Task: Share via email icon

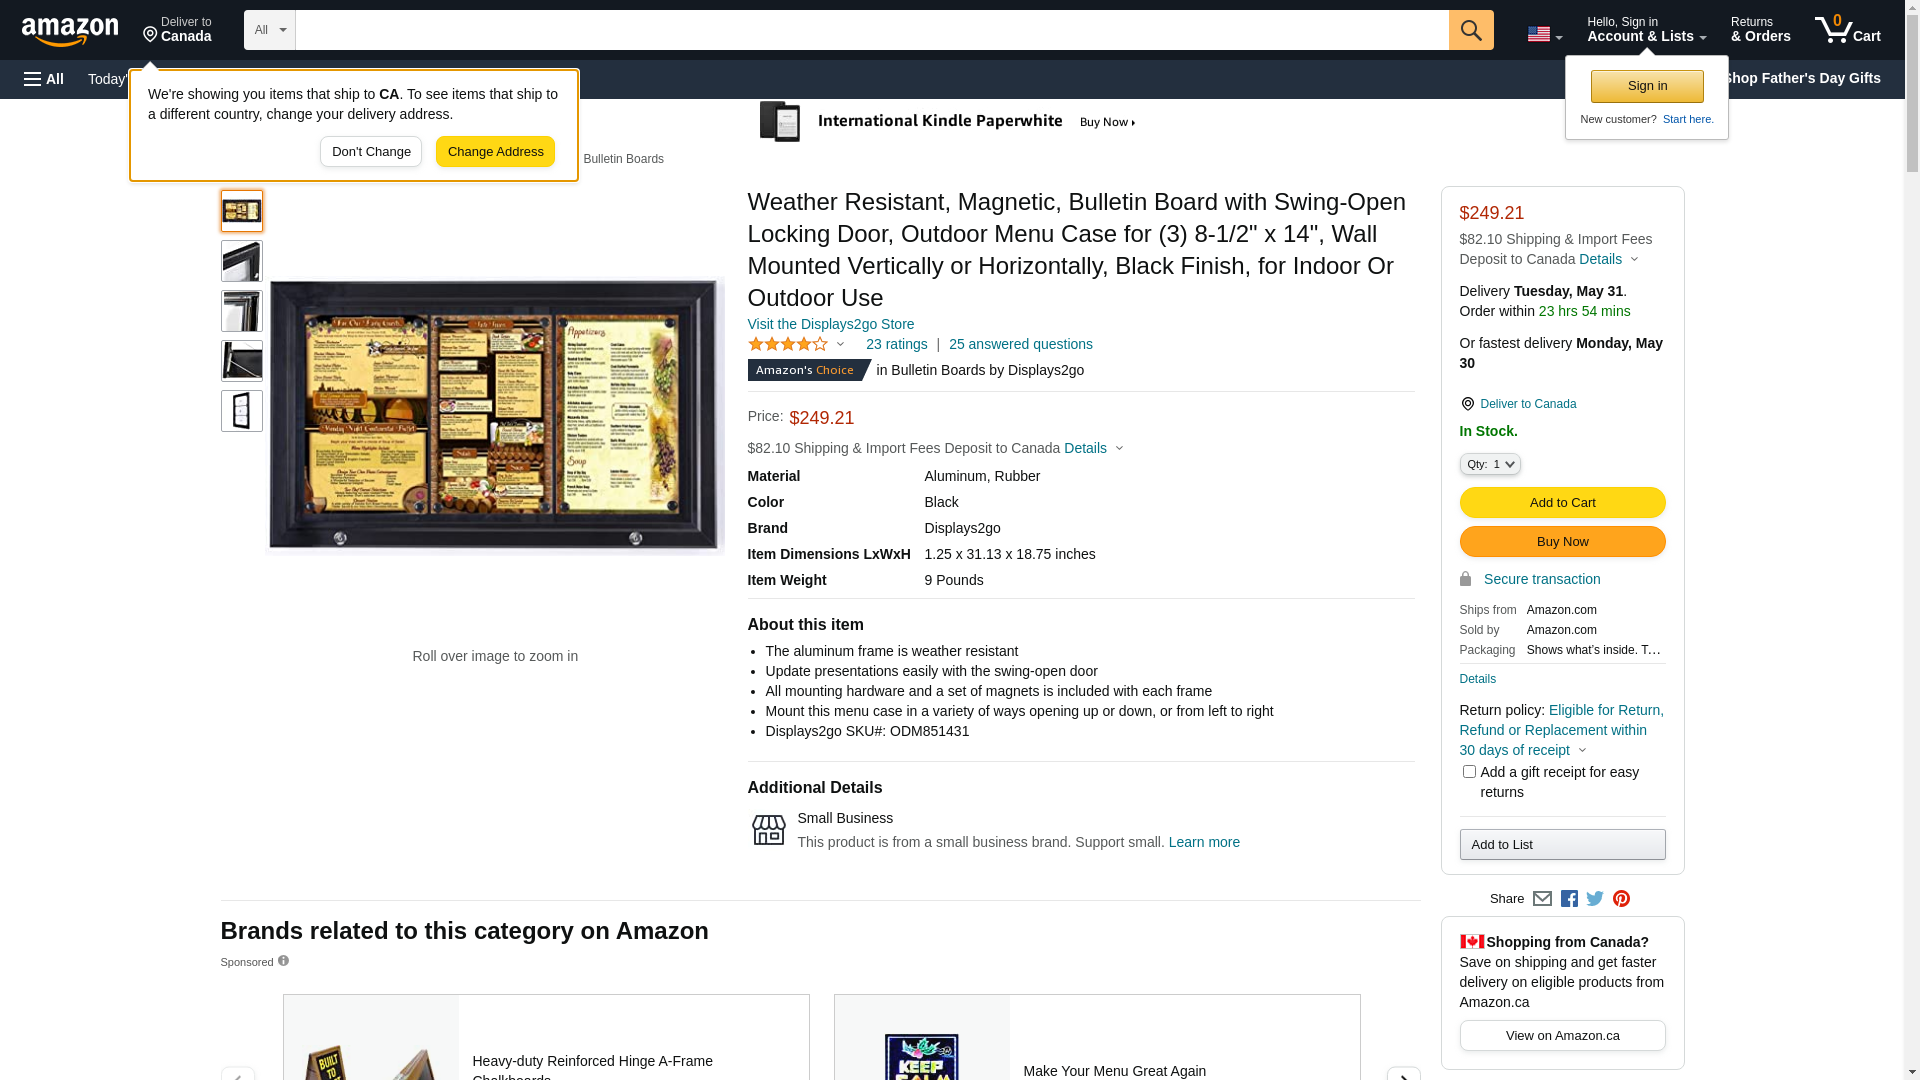Action: coord(1542,899)
